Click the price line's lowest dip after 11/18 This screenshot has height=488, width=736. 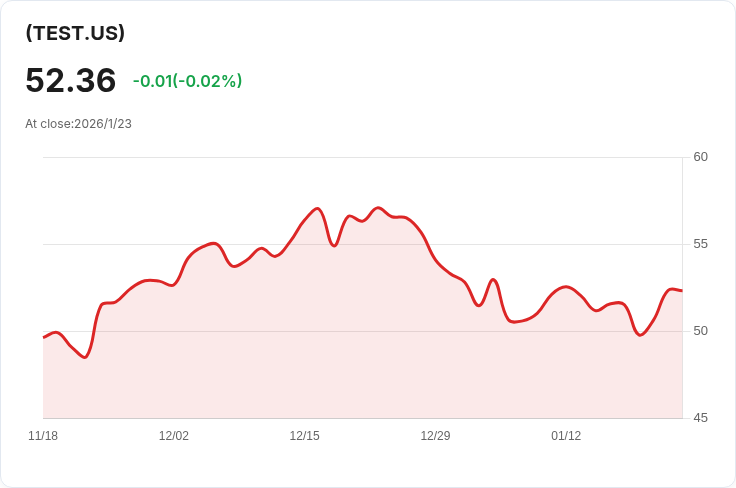(x=85, y=357)
